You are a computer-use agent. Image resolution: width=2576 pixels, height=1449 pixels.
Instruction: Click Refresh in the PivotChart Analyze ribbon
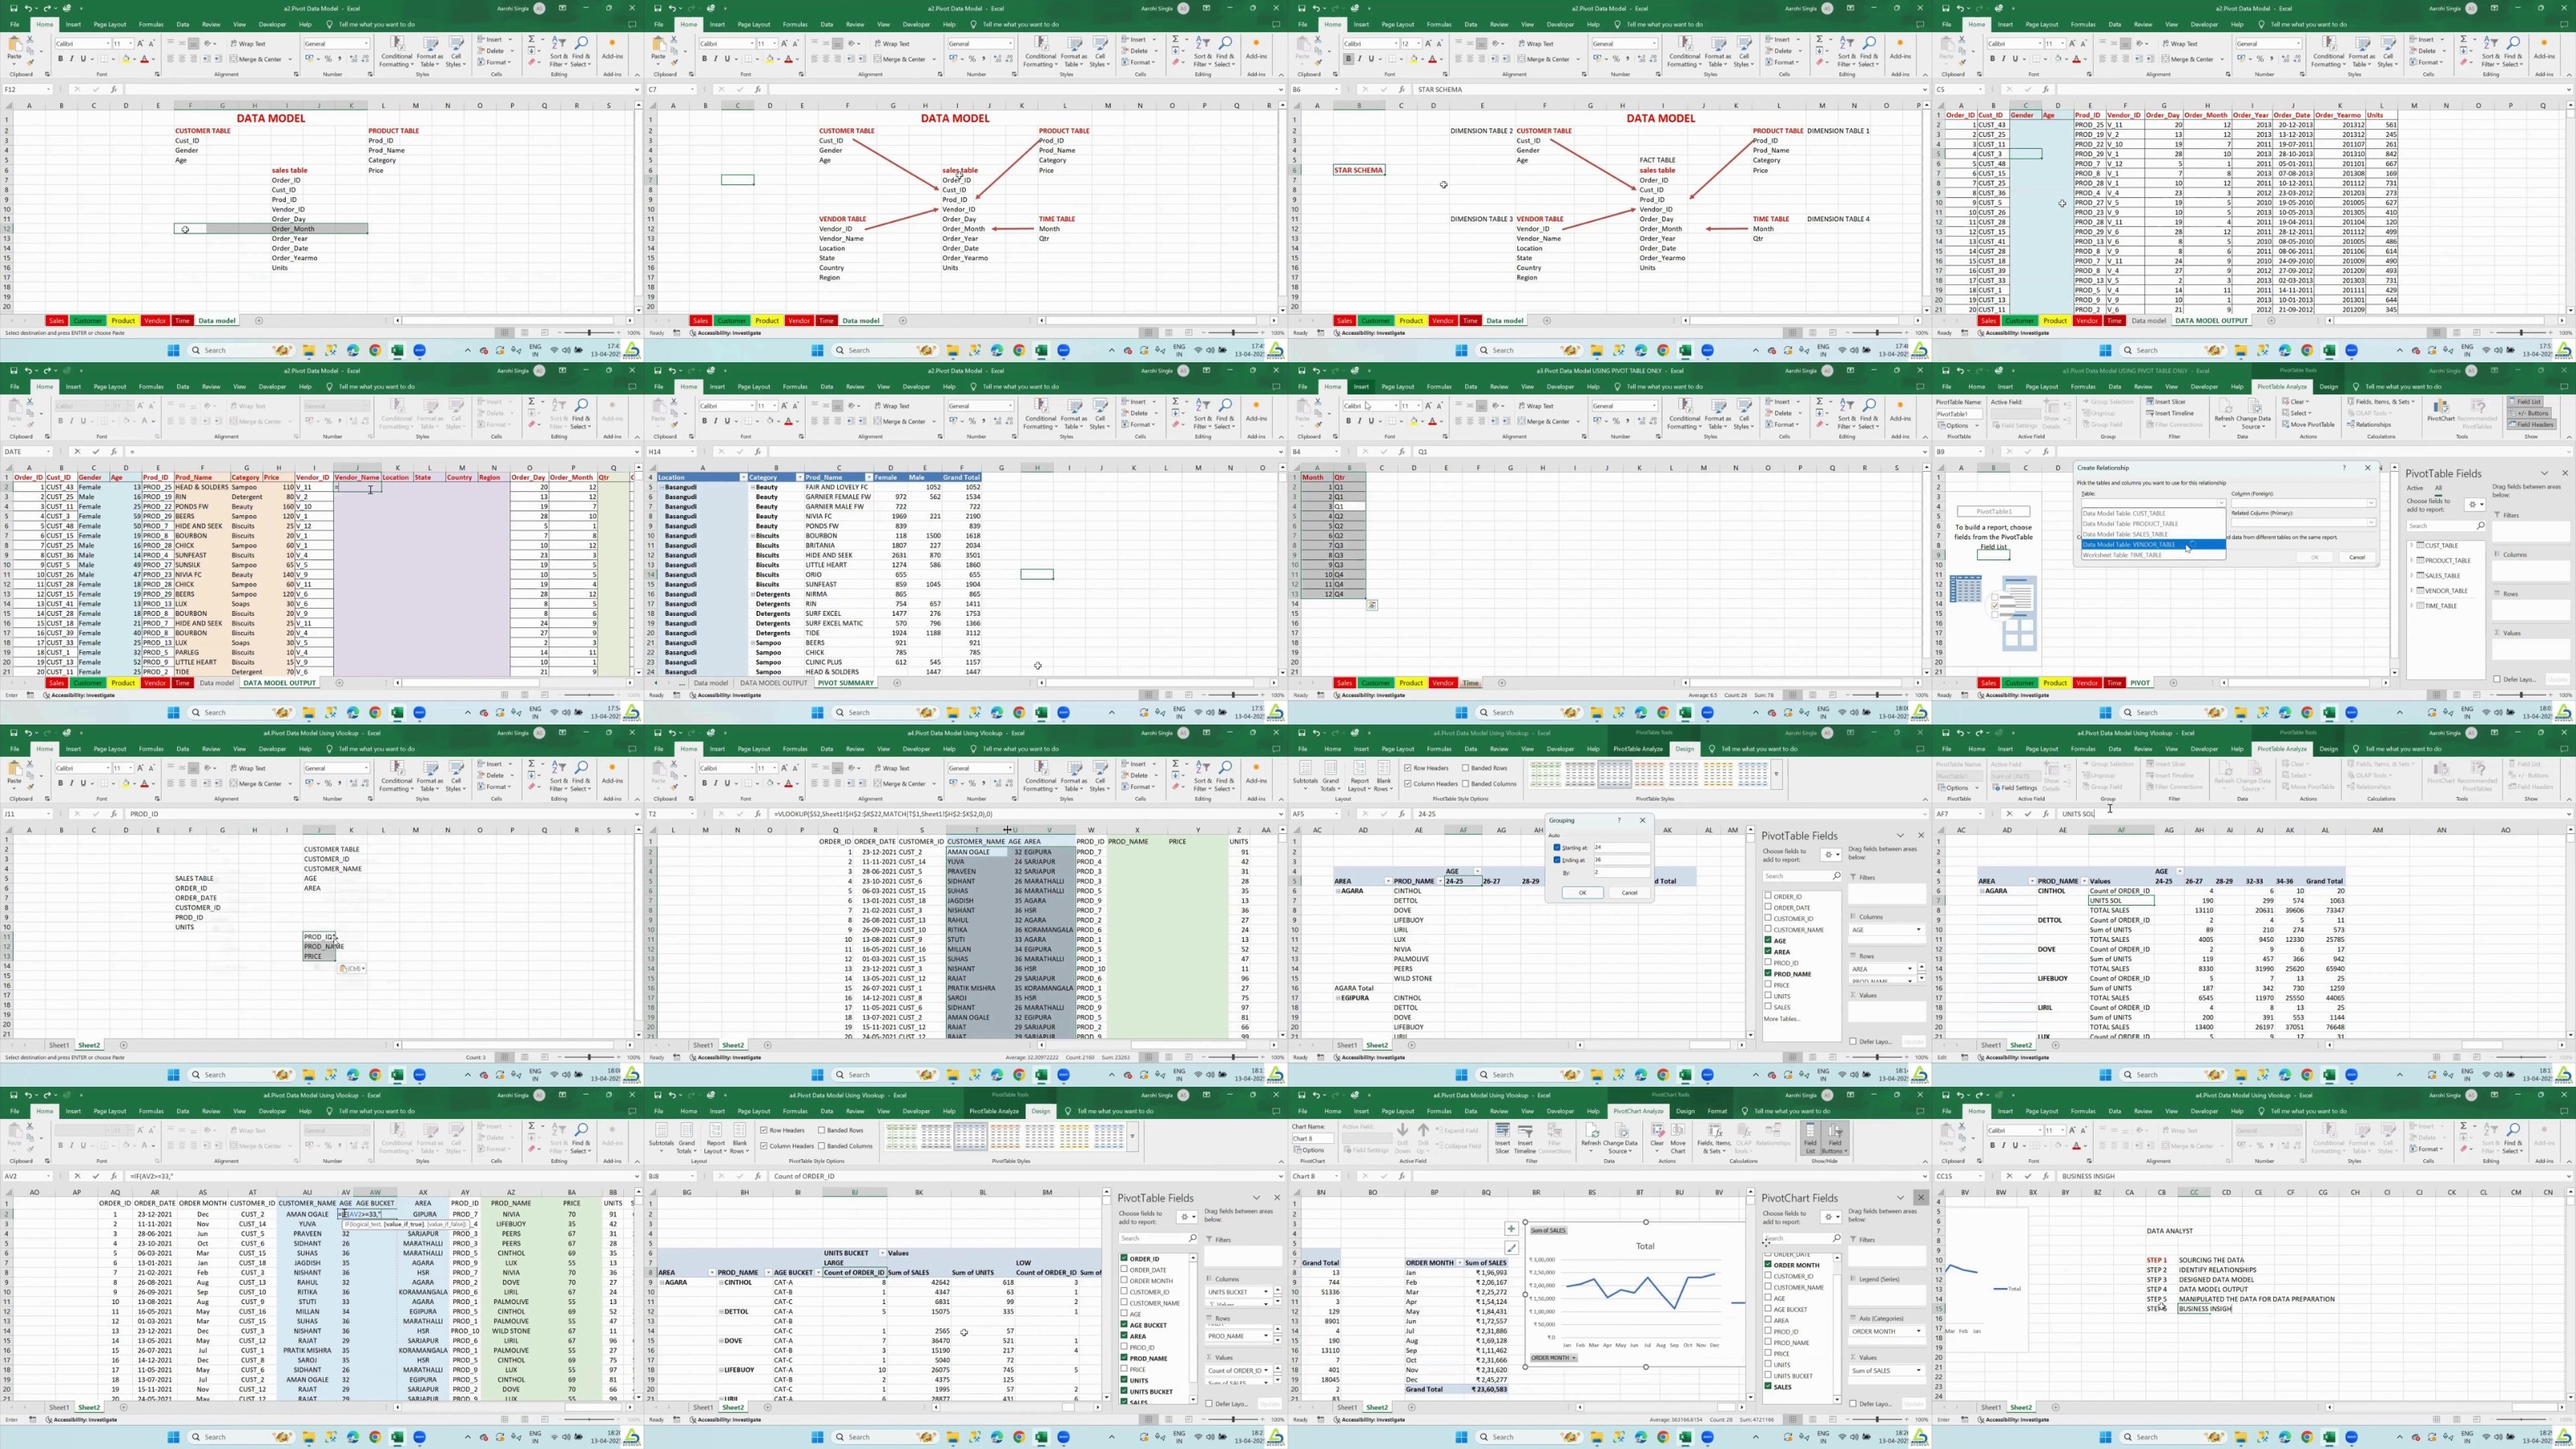[x=1591, y=1138]
